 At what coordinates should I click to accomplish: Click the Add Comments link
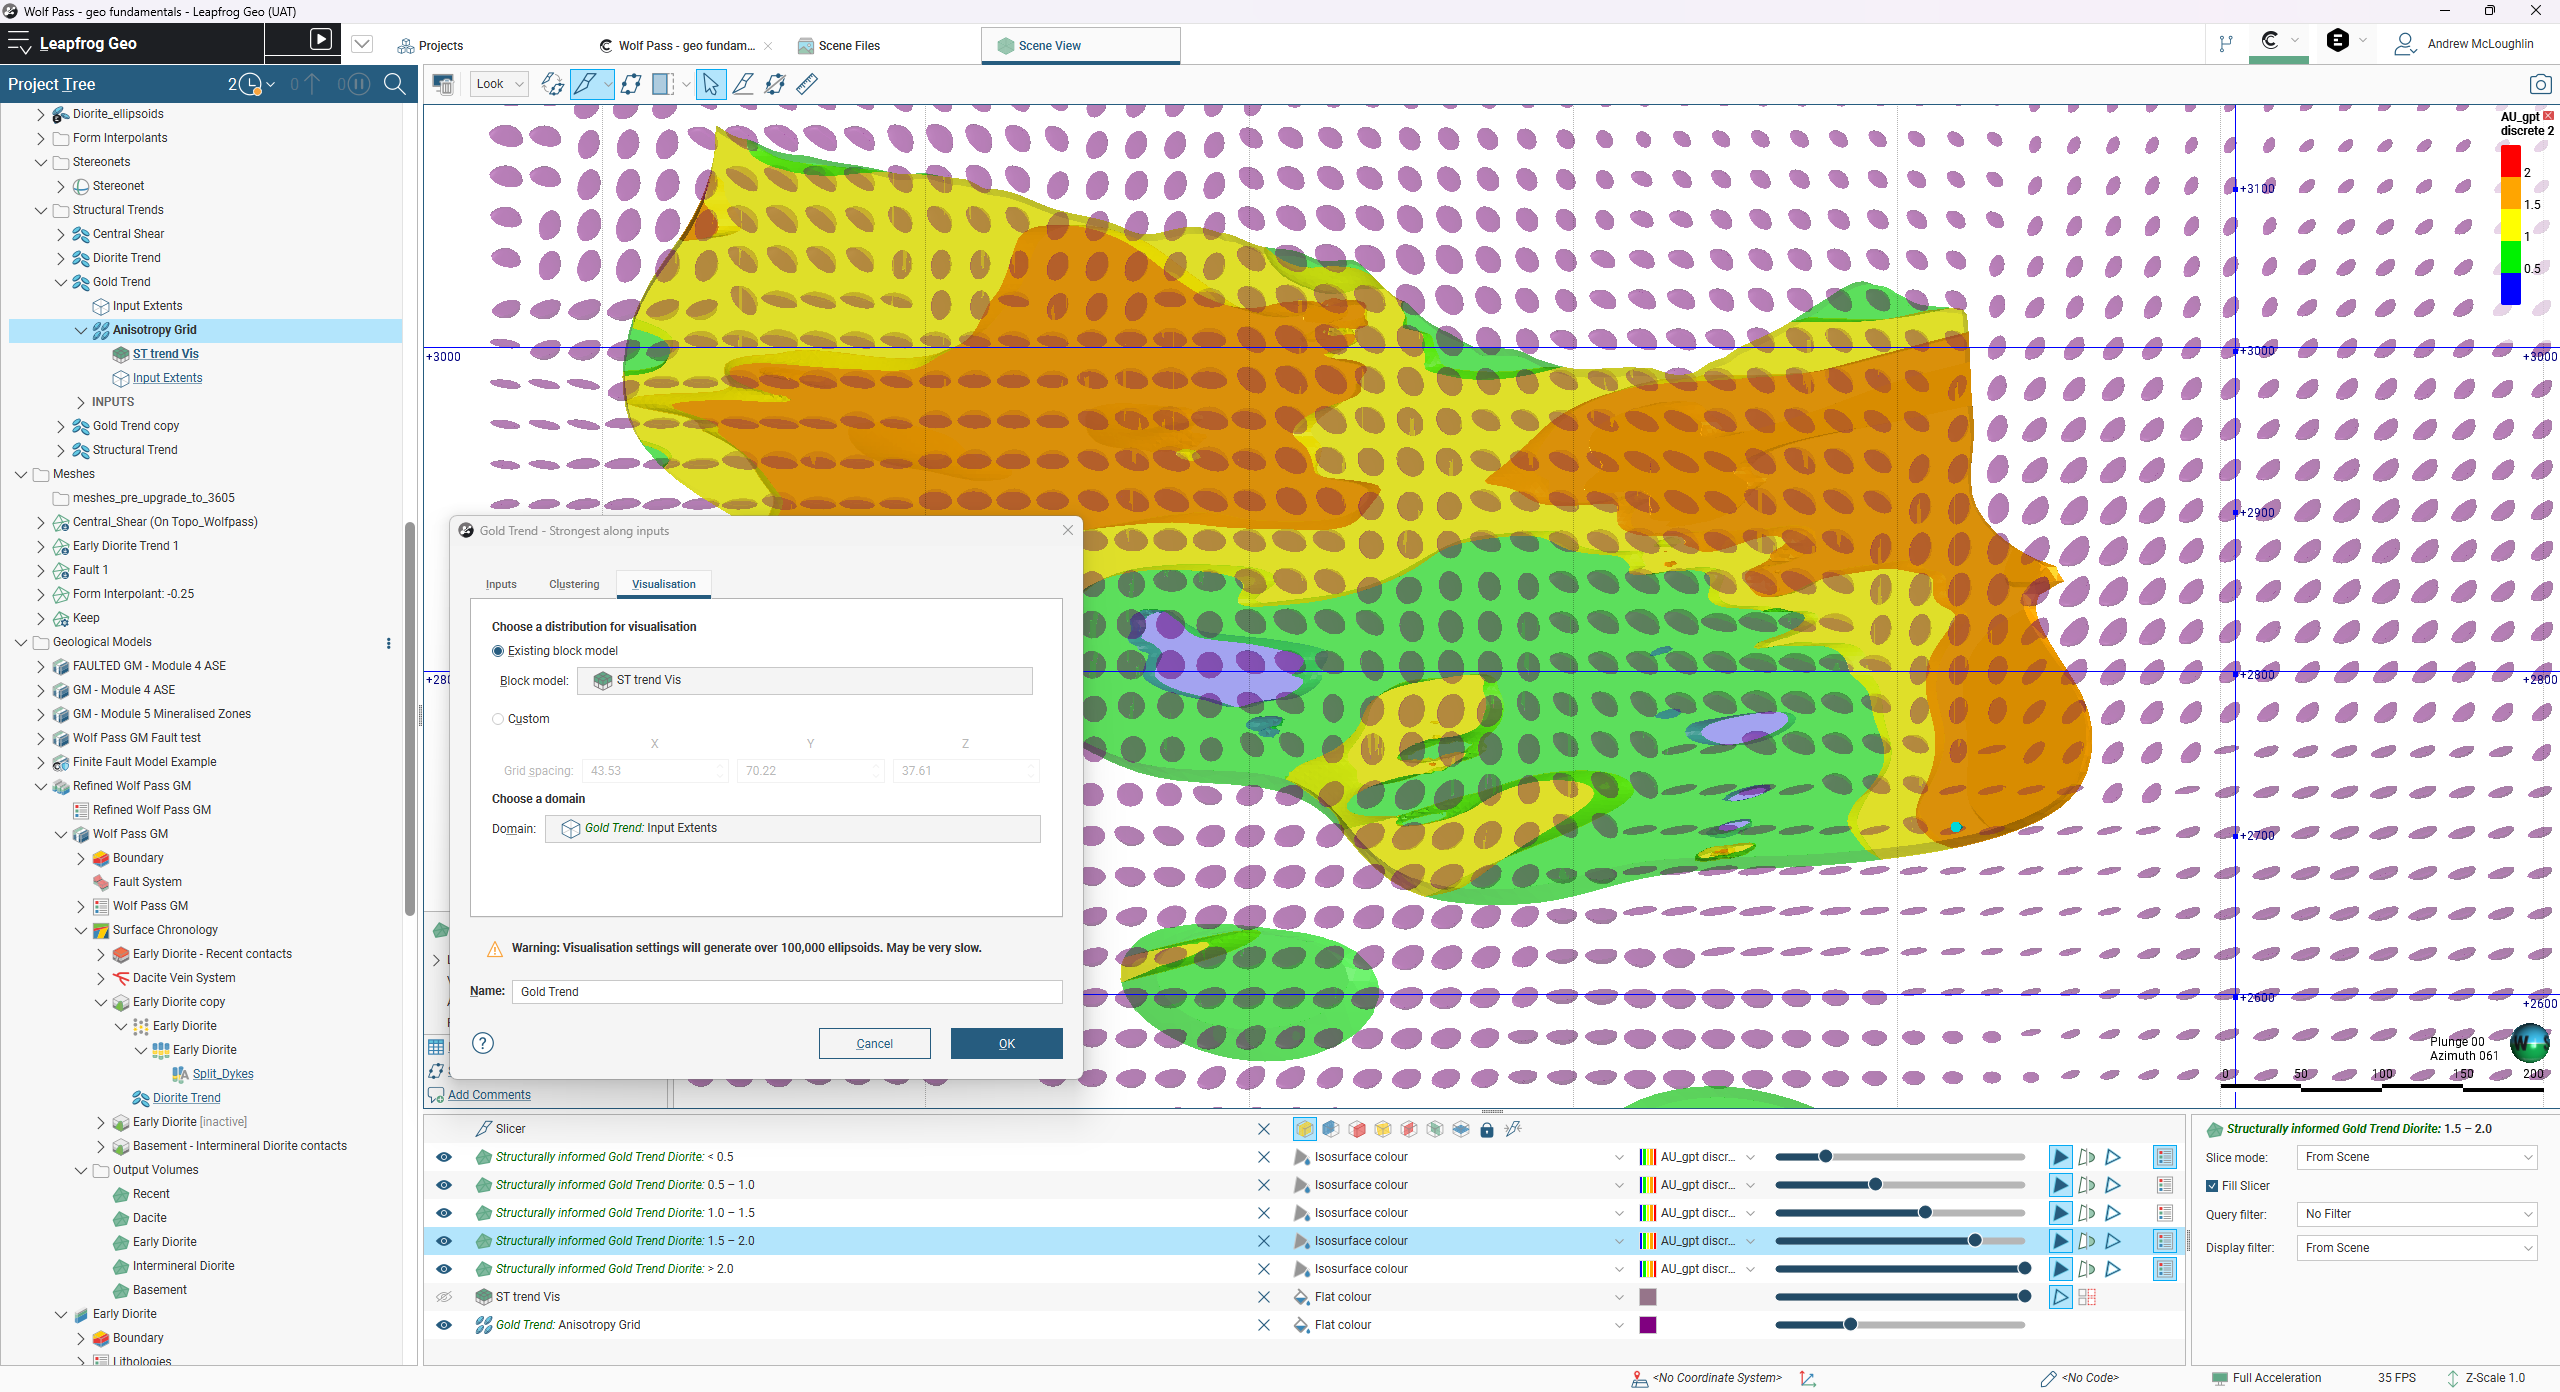tap(489, 1095)
